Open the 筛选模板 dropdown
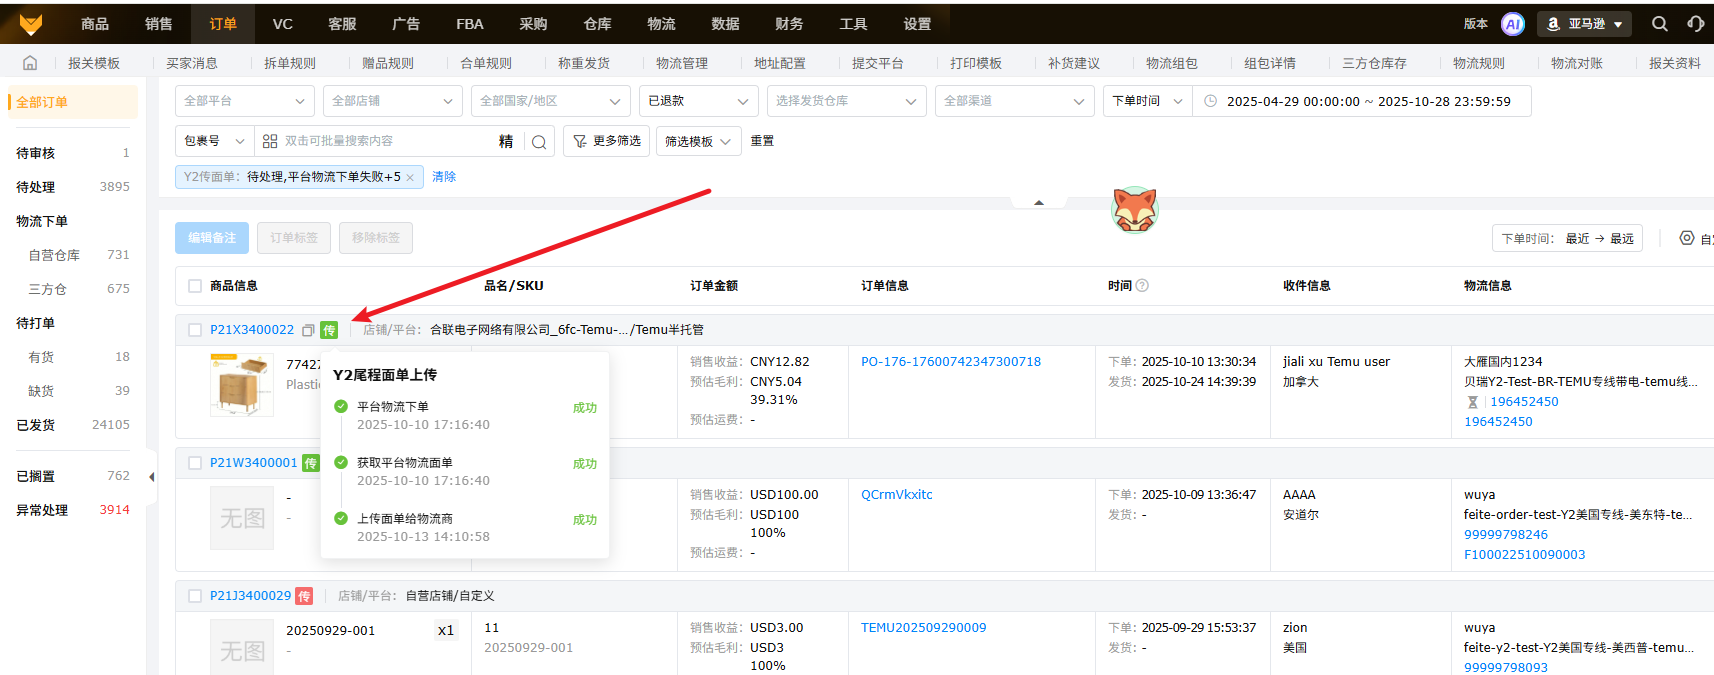 click(x=699, y=141)
